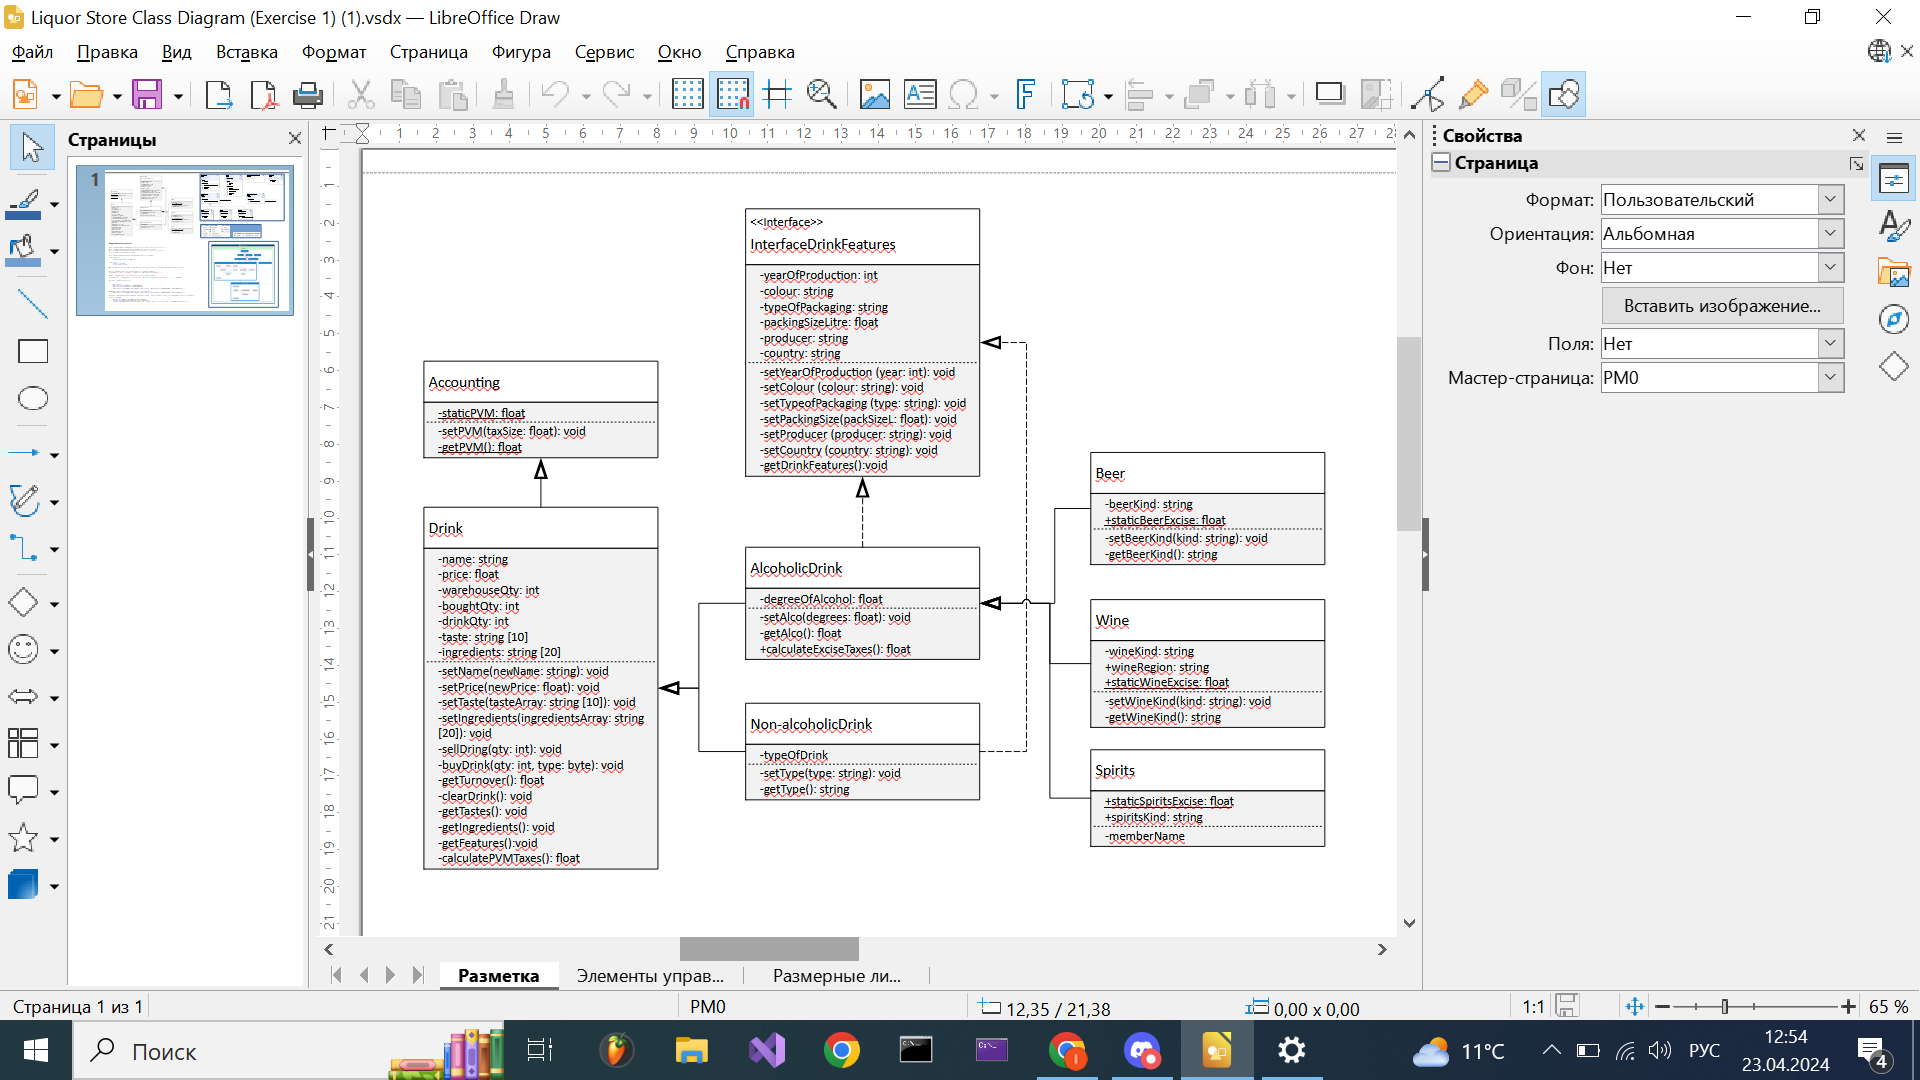Click the Align objects icon

coord(1139,95)
